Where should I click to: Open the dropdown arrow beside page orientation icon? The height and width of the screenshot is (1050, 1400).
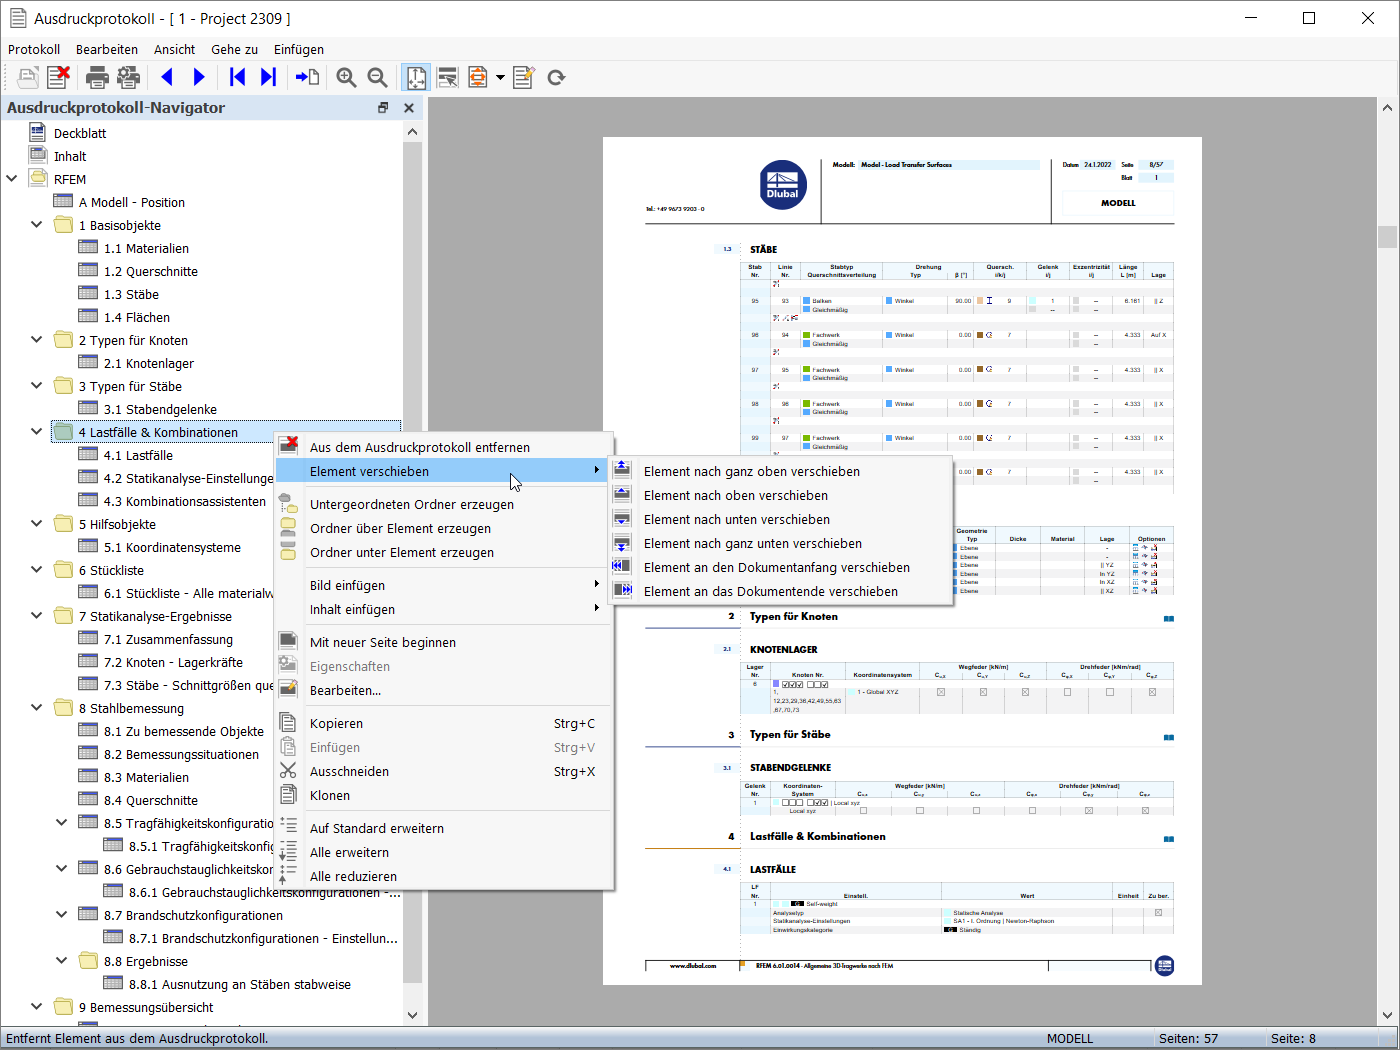click(x=500, y=77)
